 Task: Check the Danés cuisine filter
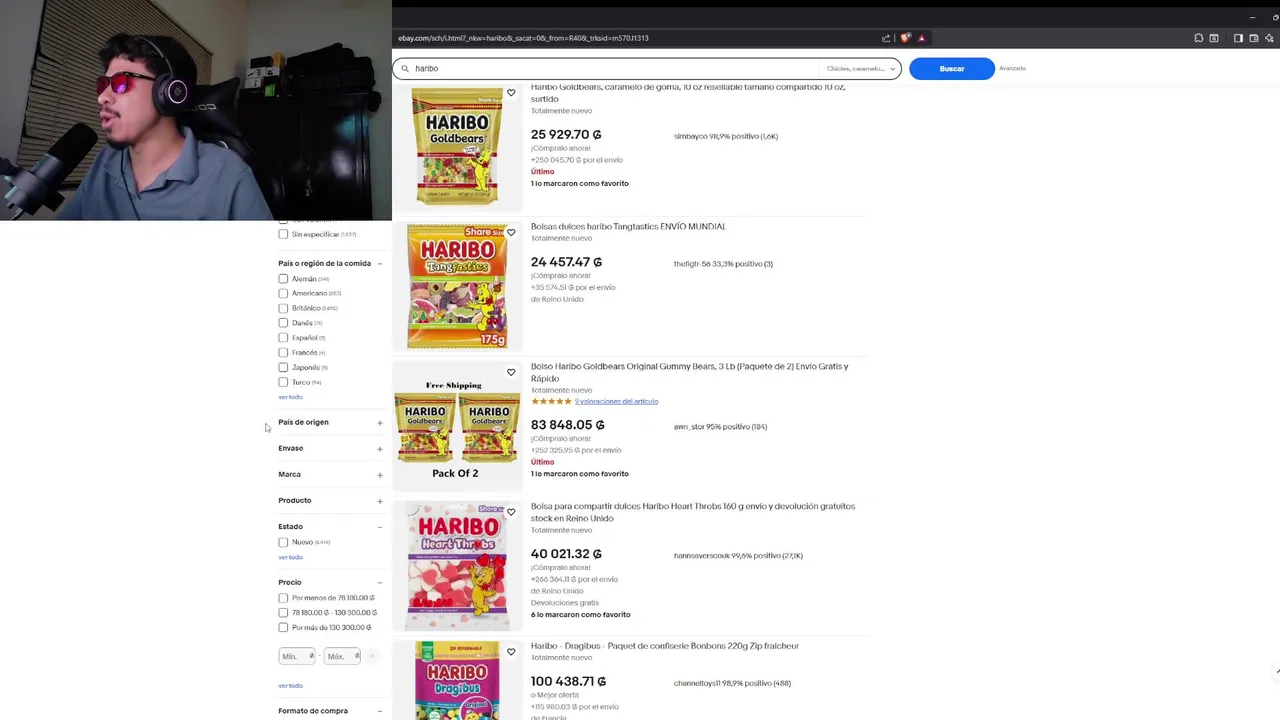pyautogui.click(x=283, y=323)
